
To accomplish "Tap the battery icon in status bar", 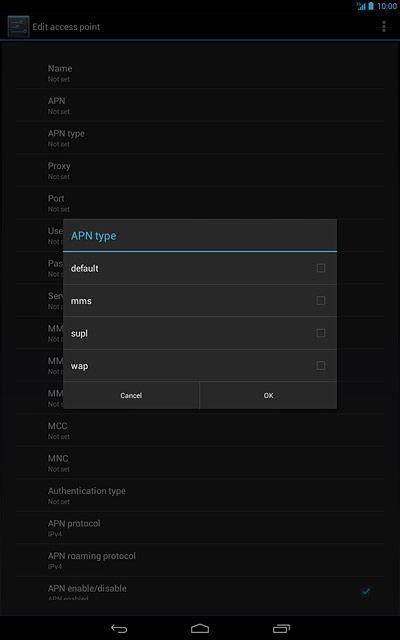I will [x=371, y=6].
